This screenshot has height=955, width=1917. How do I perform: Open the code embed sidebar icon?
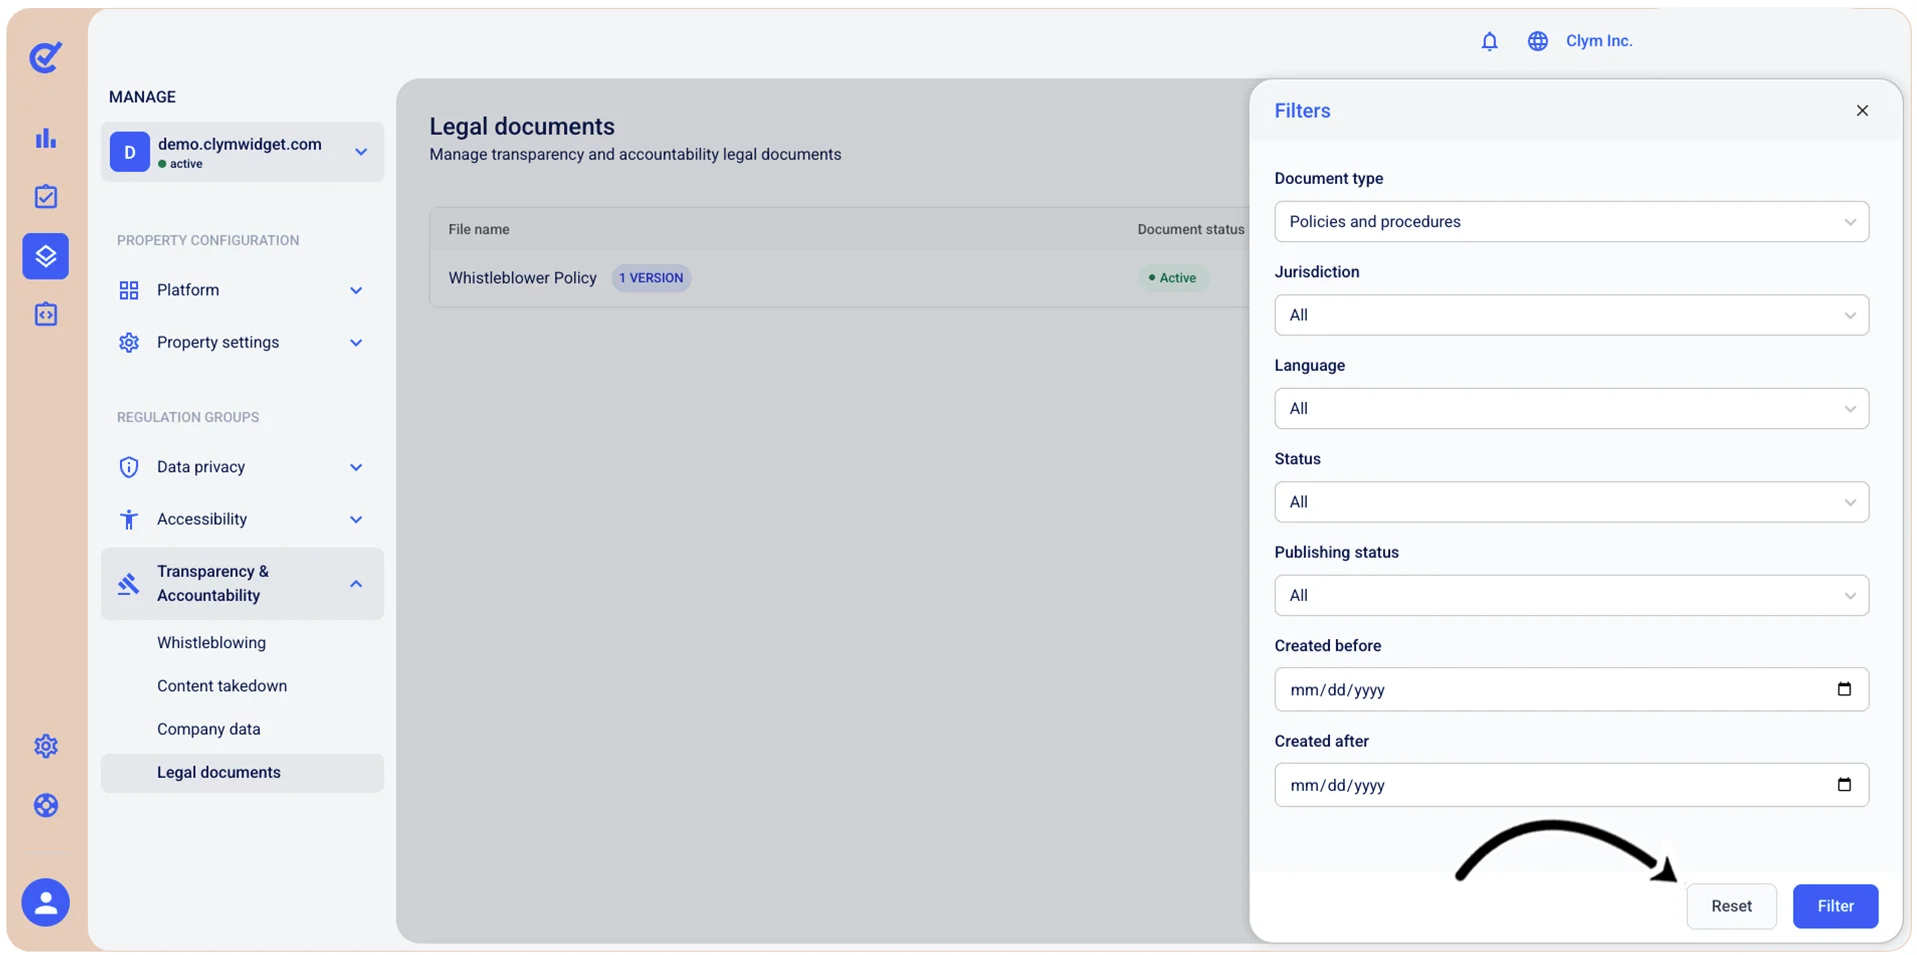tap(45, 314)
